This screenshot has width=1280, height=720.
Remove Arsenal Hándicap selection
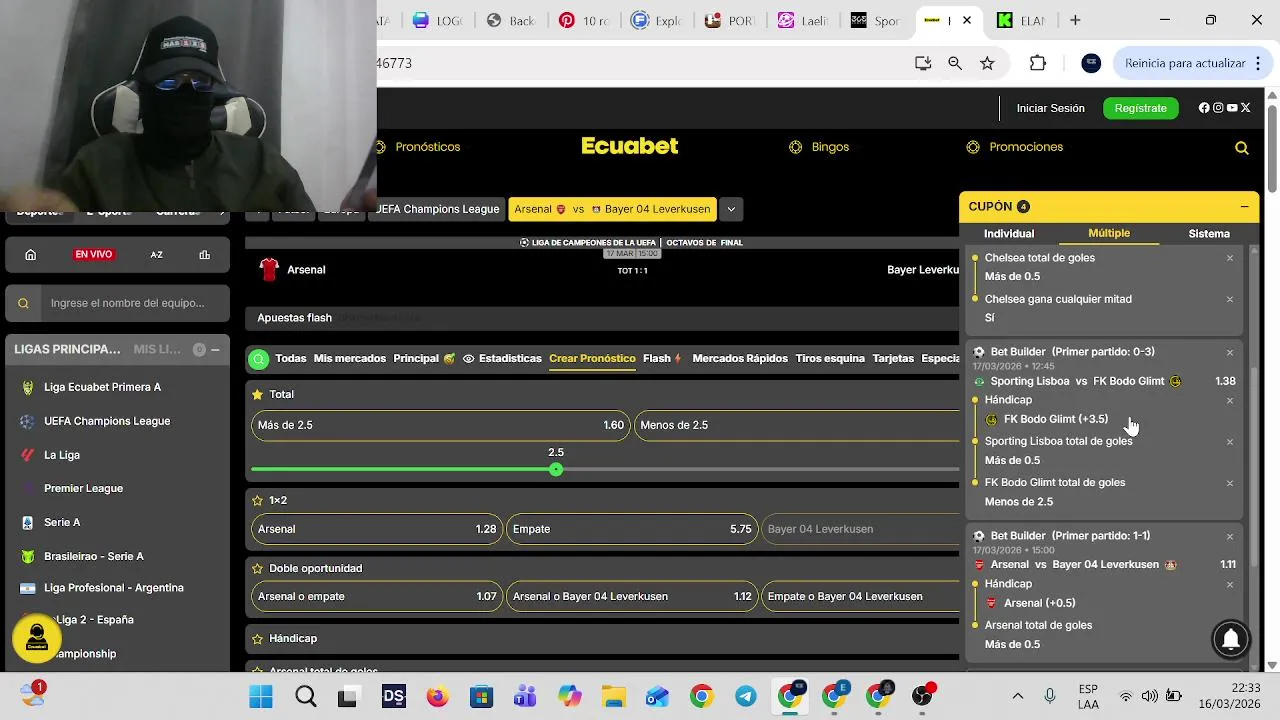(x=1230, y=584)
